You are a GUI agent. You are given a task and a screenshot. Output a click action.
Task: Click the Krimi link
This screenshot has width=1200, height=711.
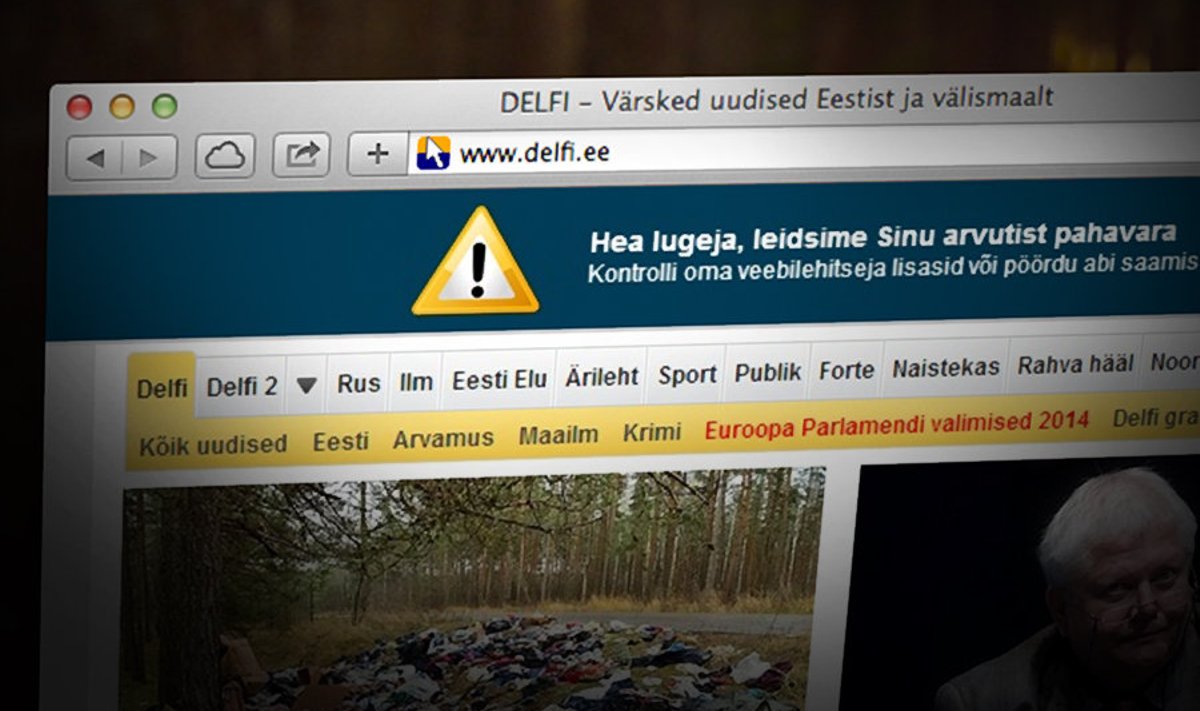pyautogui.click(x=652, y=433)
